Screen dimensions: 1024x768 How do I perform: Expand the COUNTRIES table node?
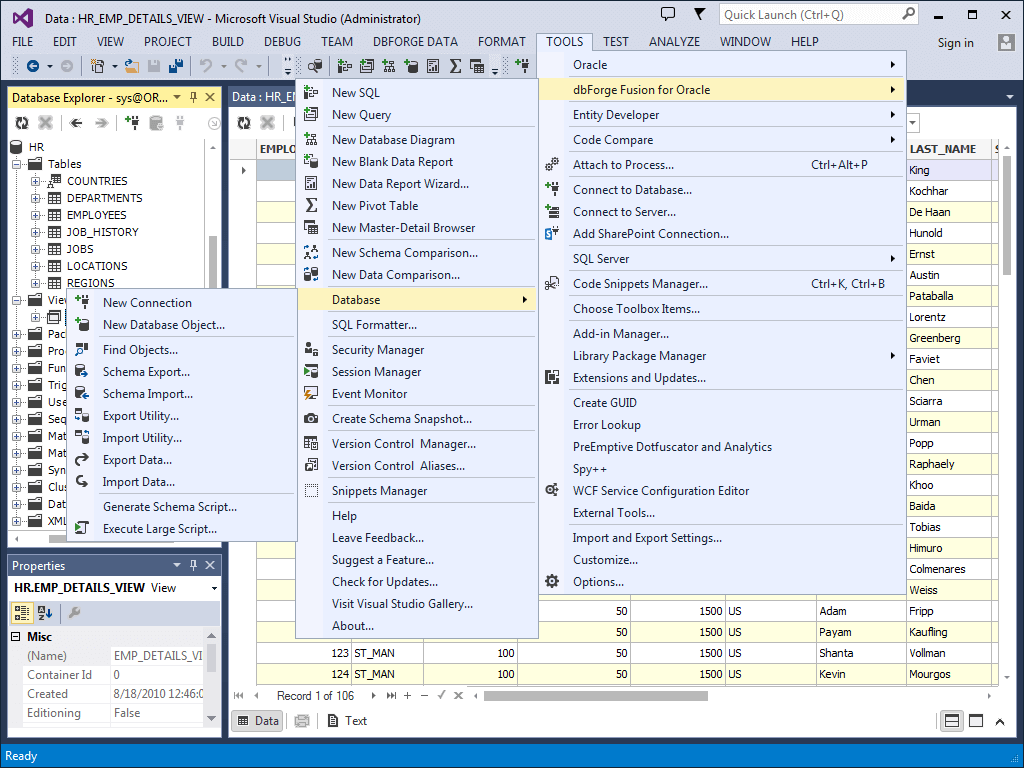36,181
